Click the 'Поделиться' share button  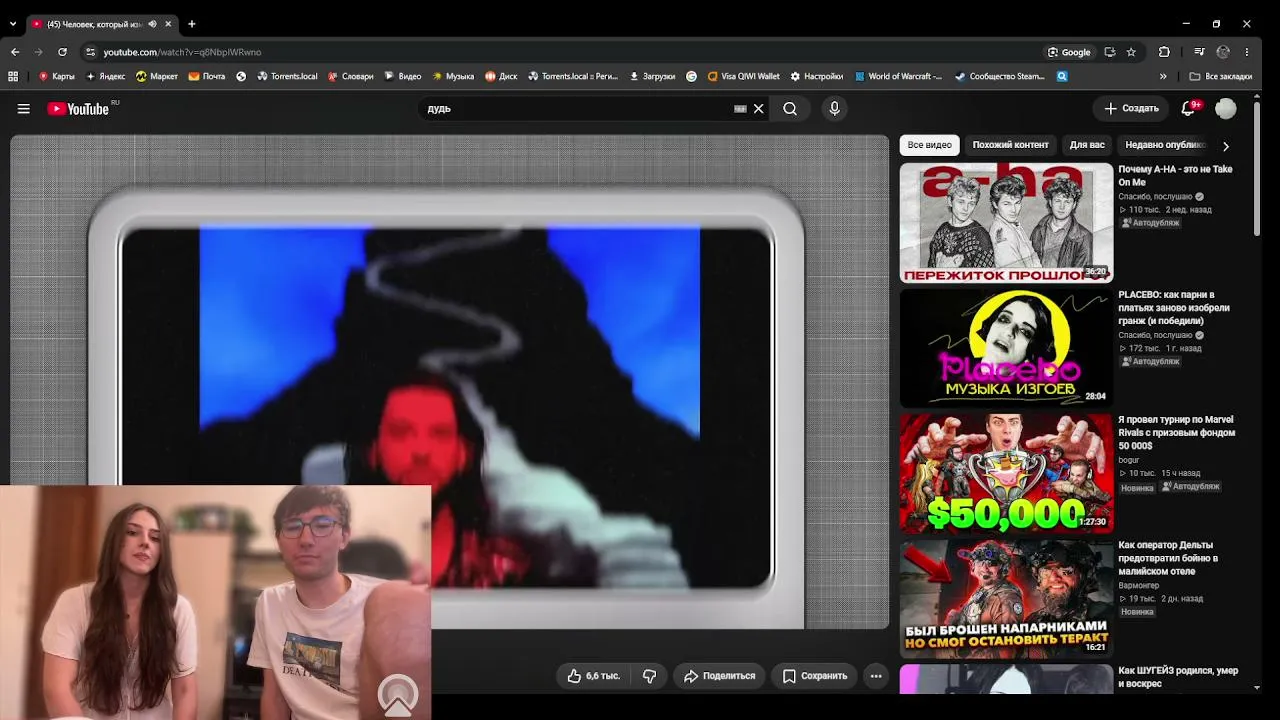[x=719, y=676]
